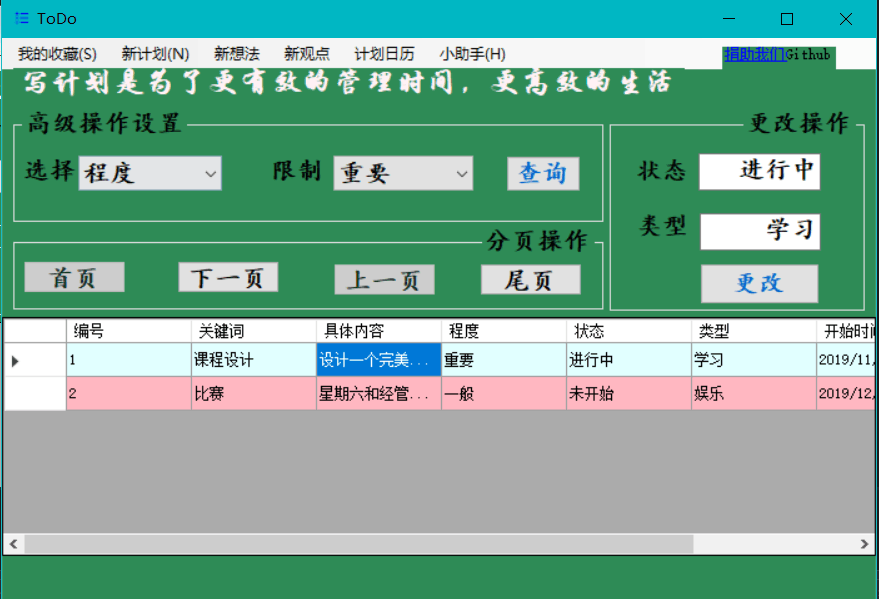Click the 类型 column header
The width and height of the screenshot is (879, 599).
click(x=754, y=331)
